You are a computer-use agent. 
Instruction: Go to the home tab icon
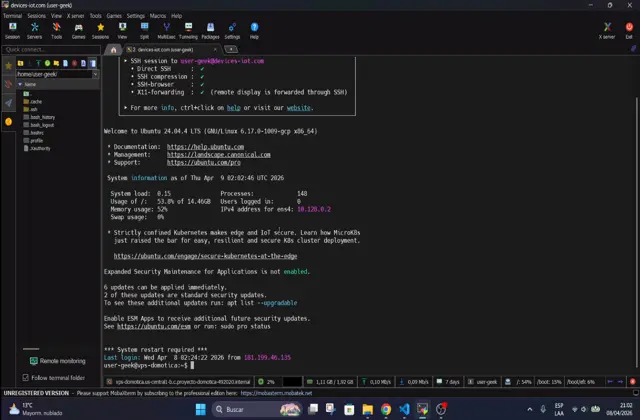pyautogui.click(x=113, y=49)
